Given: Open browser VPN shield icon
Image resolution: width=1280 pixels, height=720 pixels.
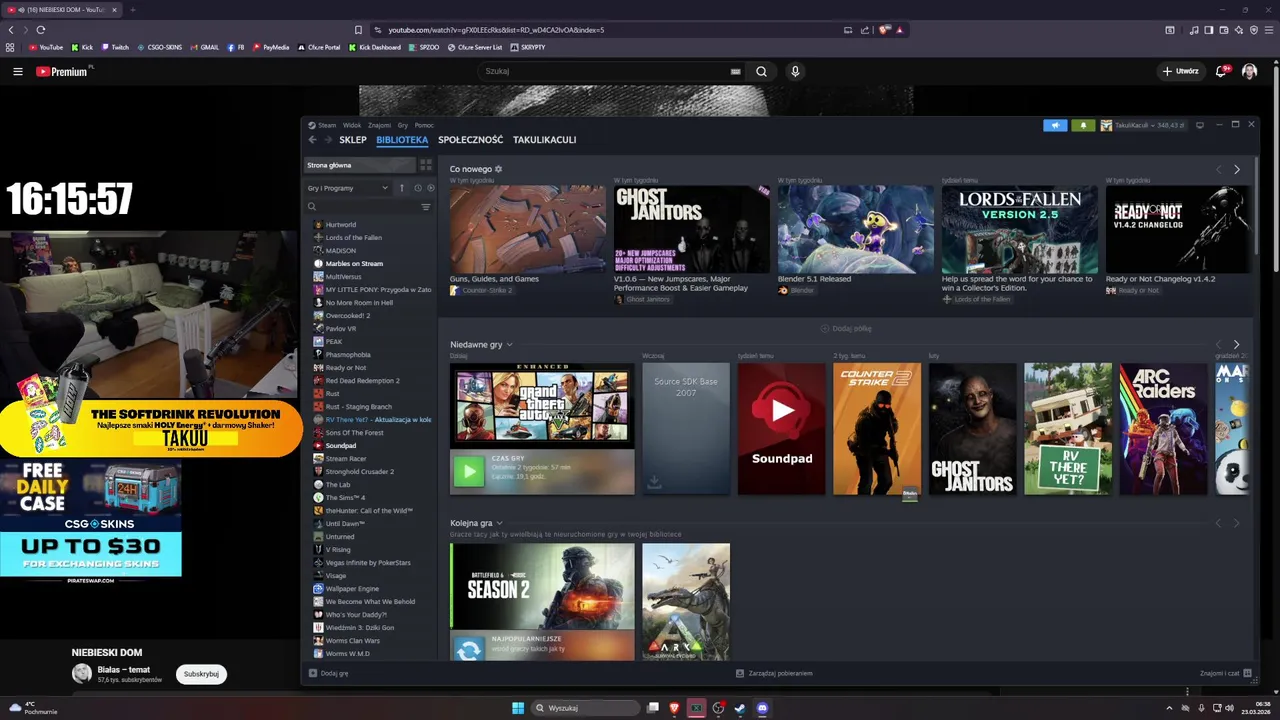Looking at the screenshot, I should pos(1254,30).
